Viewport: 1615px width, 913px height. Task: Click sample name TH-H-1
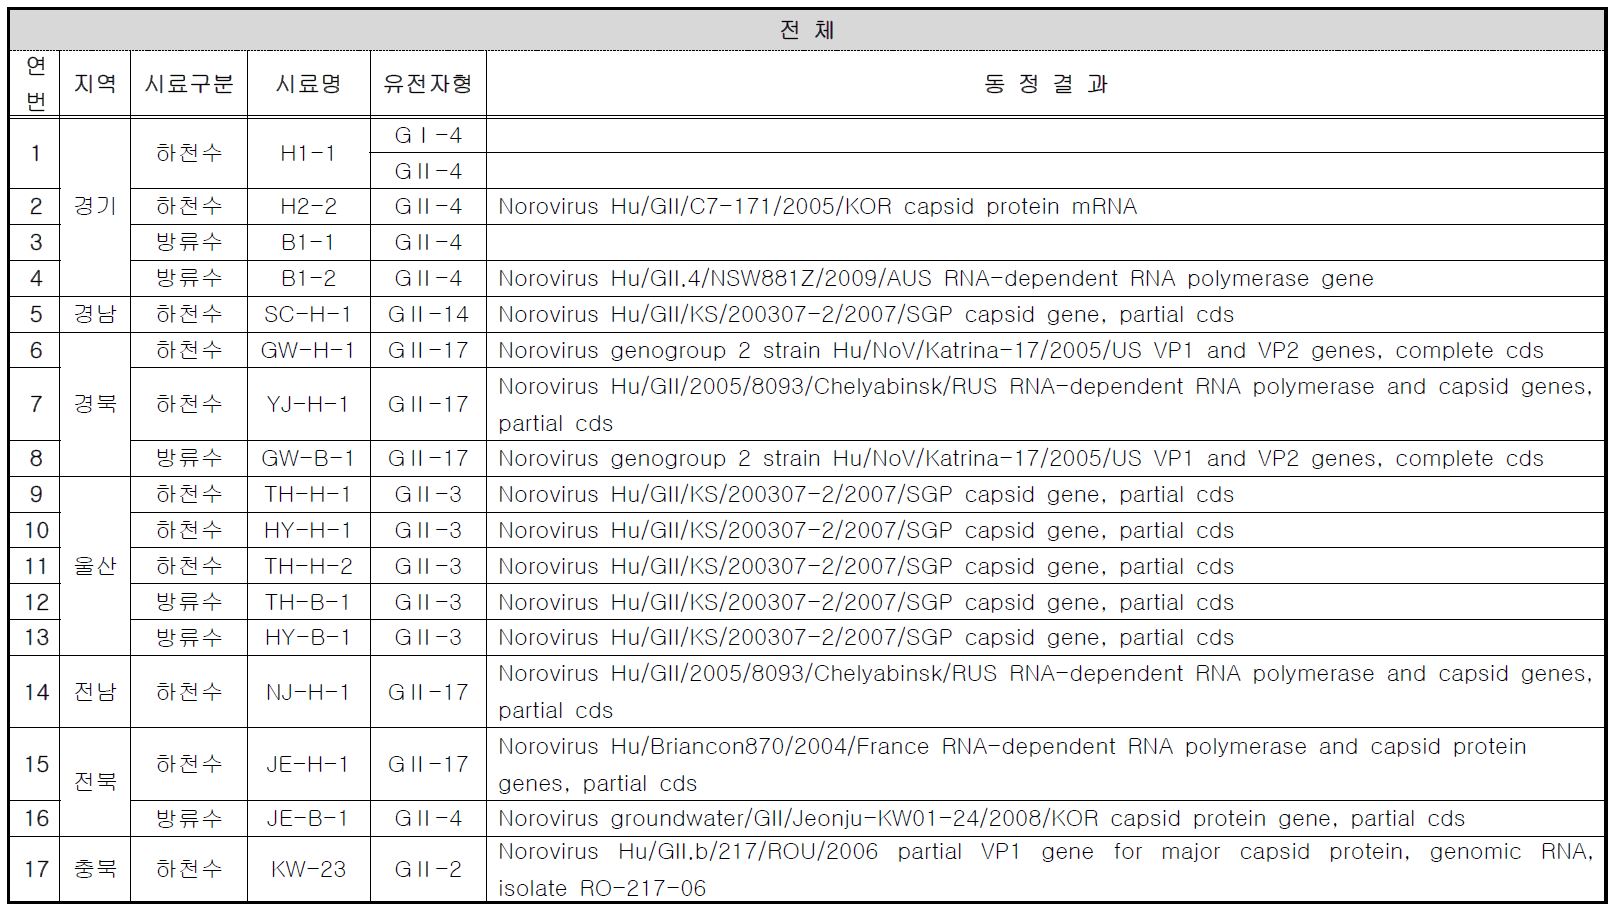tap(308, 494)
